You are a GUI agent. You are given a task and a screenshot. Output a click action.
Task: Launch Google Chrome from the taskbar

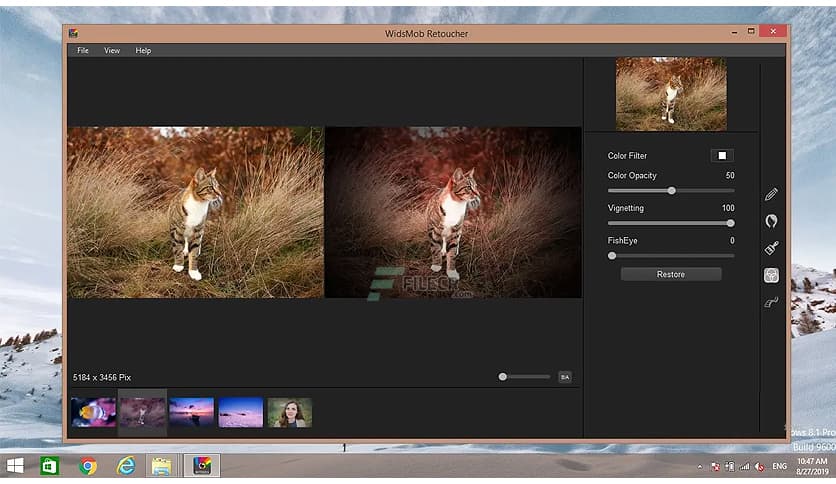pos(88,466)
